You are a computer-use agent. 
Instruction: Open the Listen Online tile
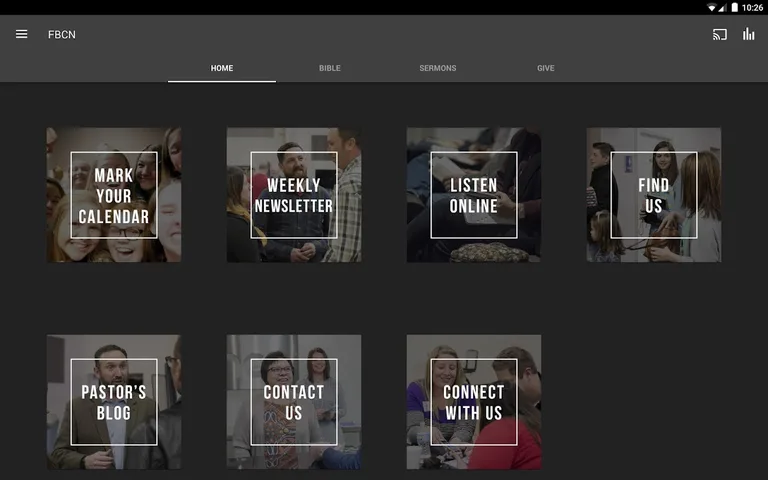click(474, 195)
